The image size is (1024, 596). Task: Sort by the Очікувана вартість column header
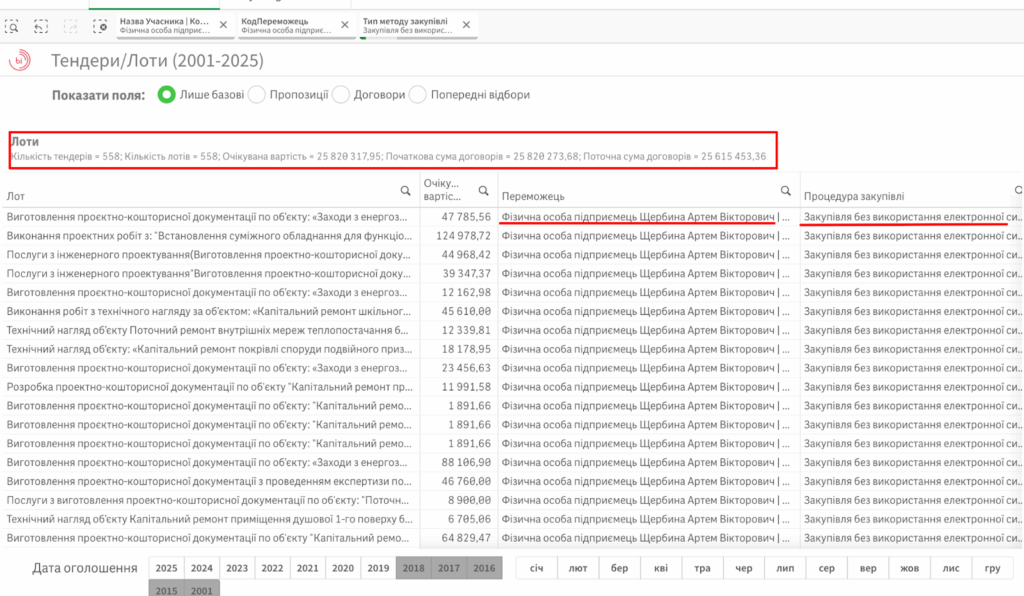(x=442, y=189)
